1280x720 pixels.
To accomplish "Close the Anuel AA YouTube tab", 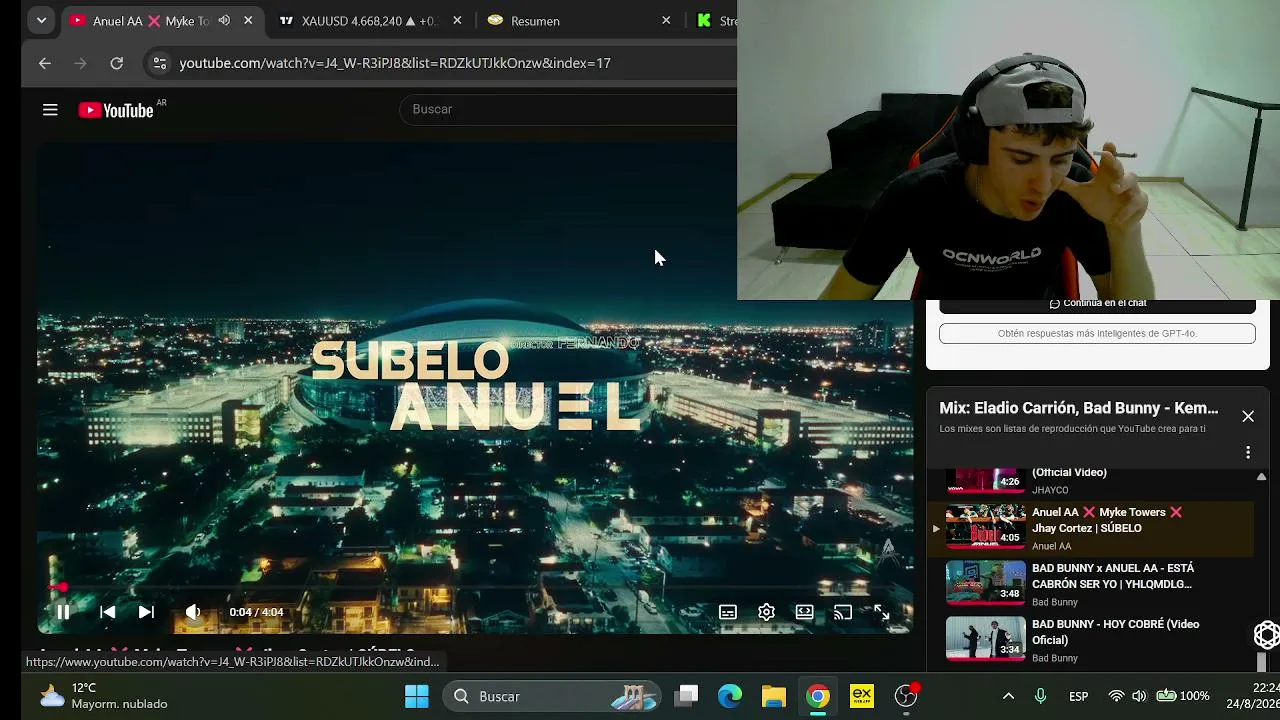I will tap(248, 20).
